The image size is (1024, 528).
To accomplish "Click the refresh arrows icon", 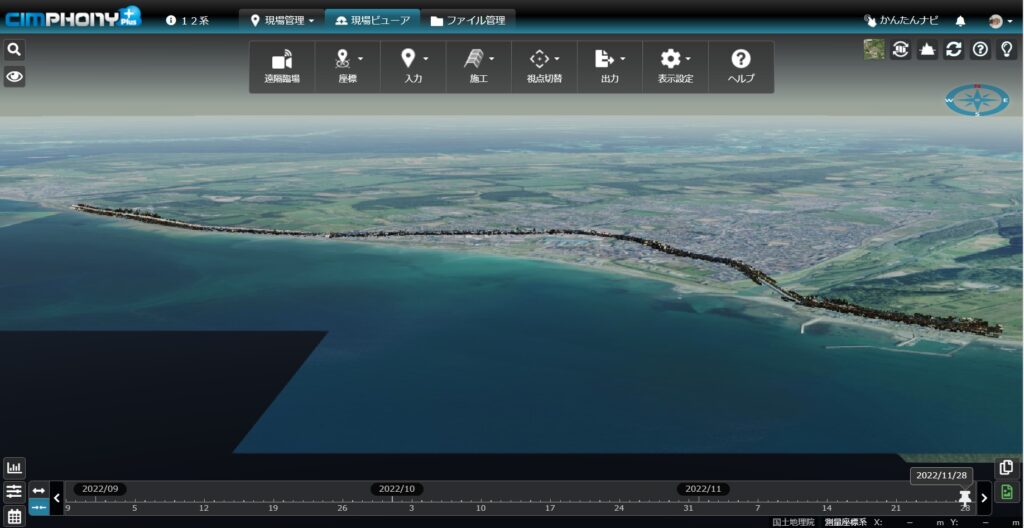I will coord(954,50).
